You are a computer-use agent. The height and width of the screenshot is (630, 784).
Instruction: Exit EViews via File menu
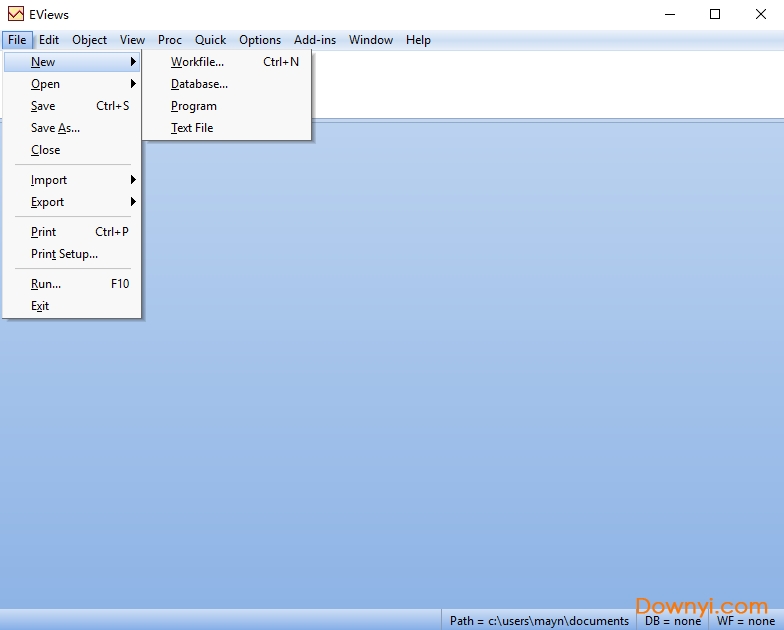40,306
